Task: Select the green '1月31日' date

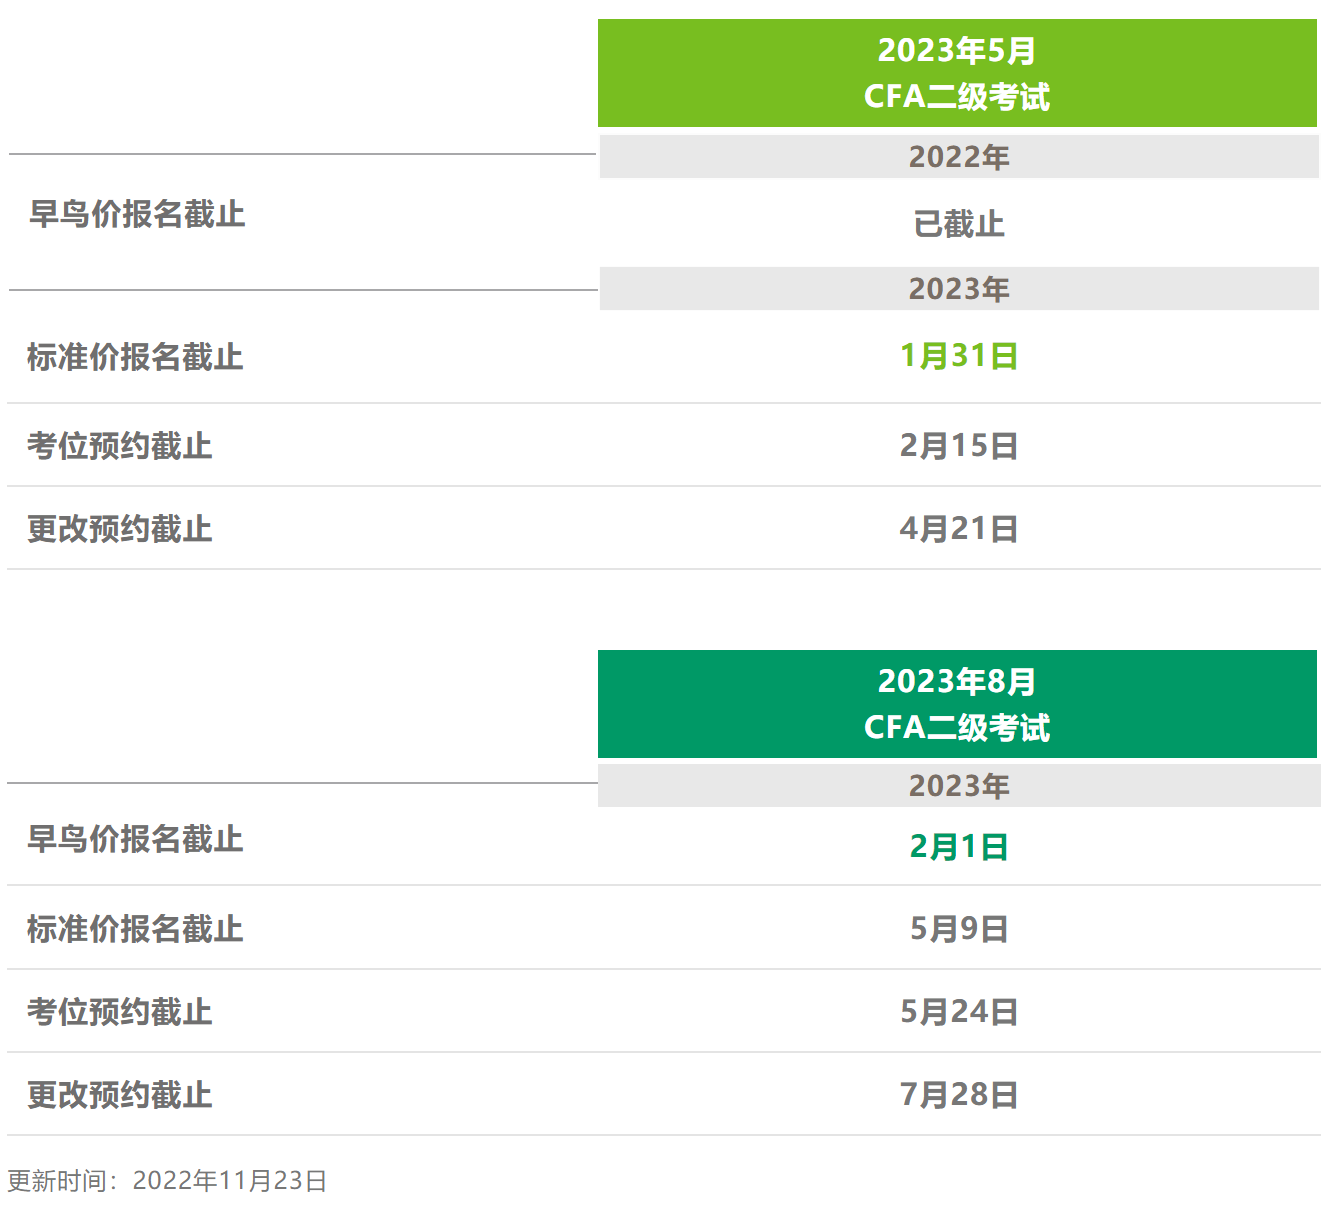Action: [959, 356]
